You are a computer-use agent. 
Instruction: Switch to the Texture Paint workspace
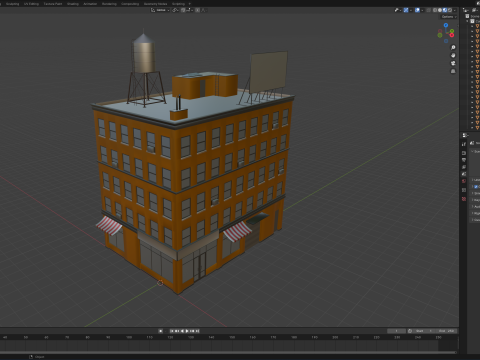coord(53,4)
